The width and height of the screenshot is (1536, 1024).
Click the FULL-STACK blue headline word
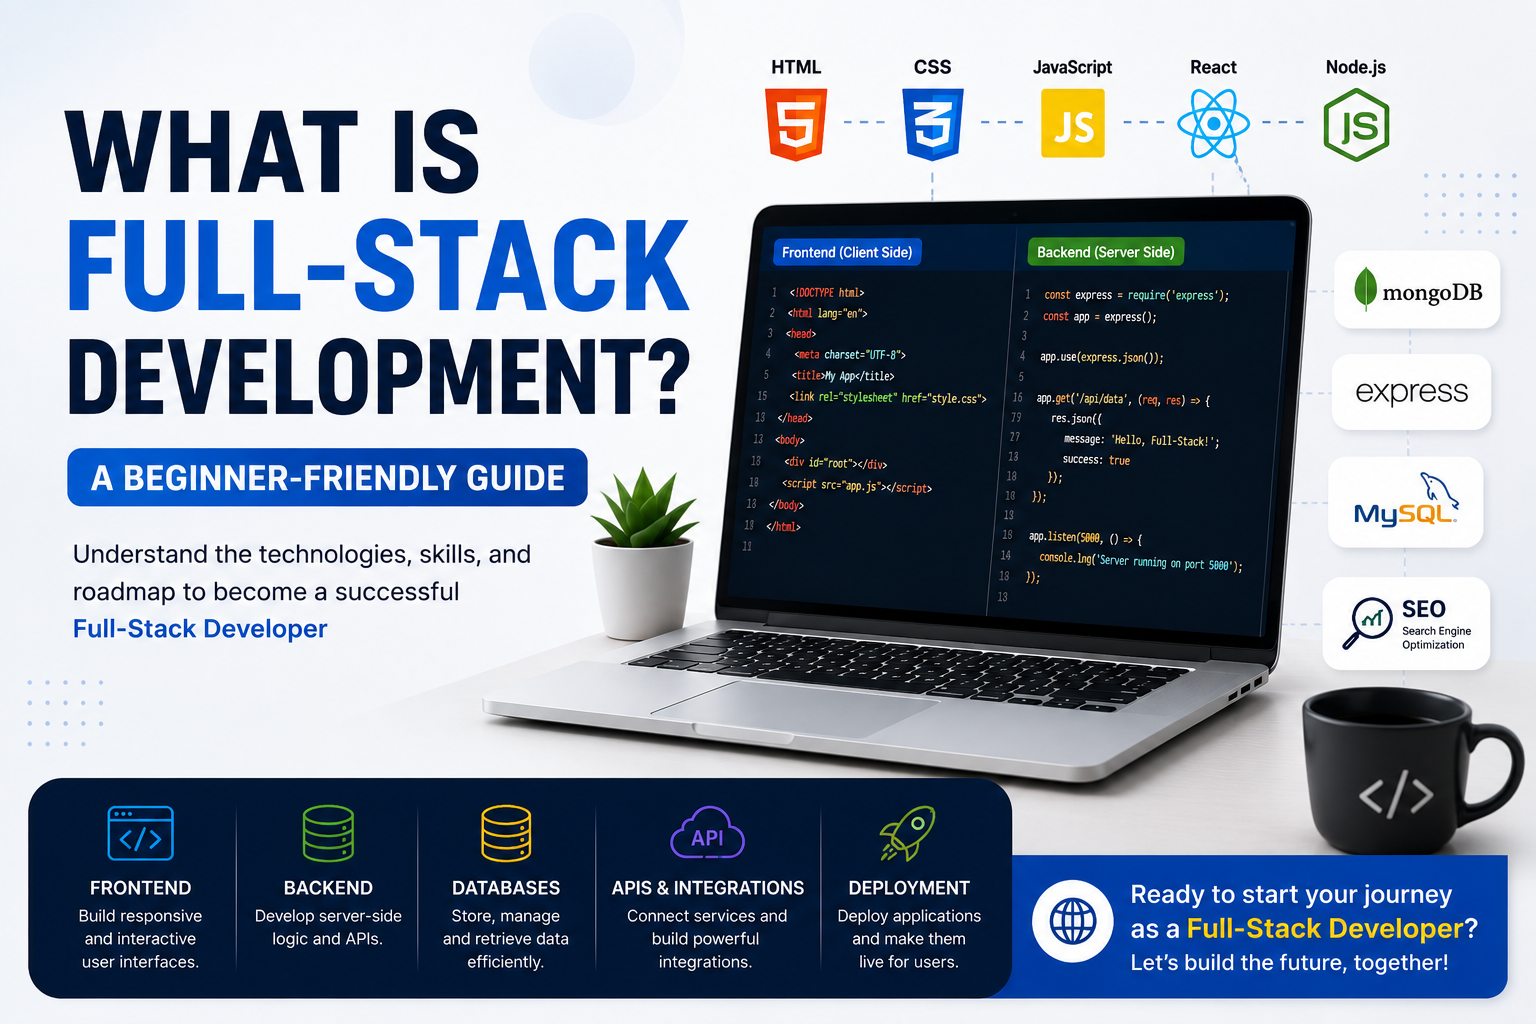378,265
